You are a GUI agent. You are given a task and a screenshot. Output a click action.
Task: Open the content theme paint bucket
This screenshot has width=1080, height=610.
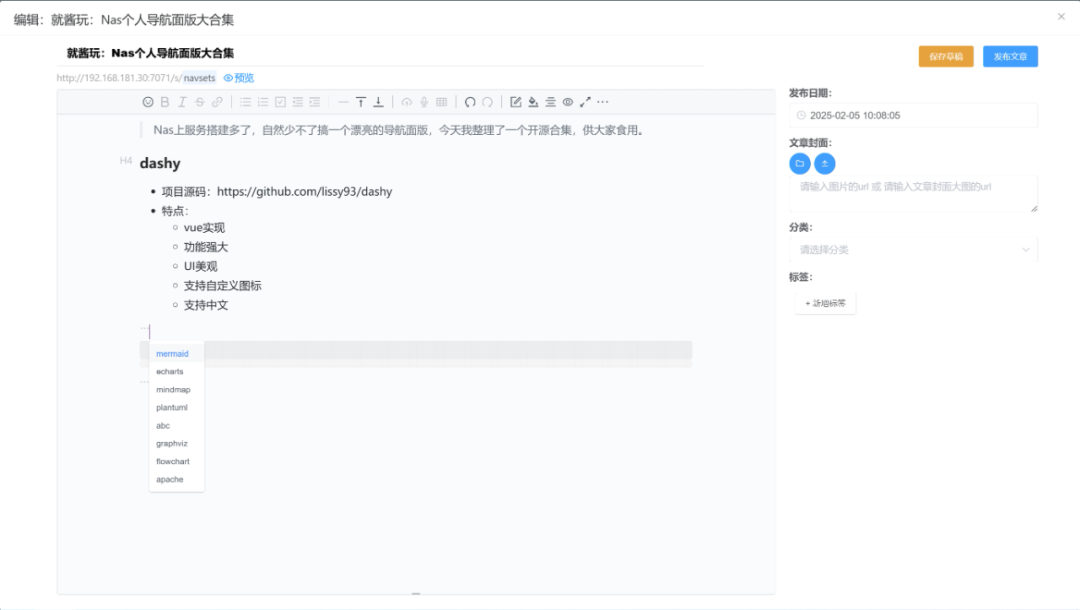[x=533, y=102]
